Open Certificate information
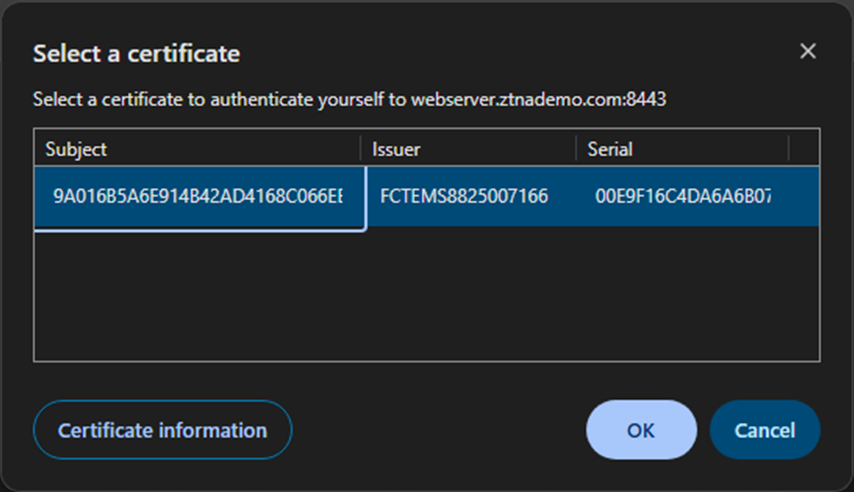The width and height of the screenshot is (854, 492). coord(162,430)
